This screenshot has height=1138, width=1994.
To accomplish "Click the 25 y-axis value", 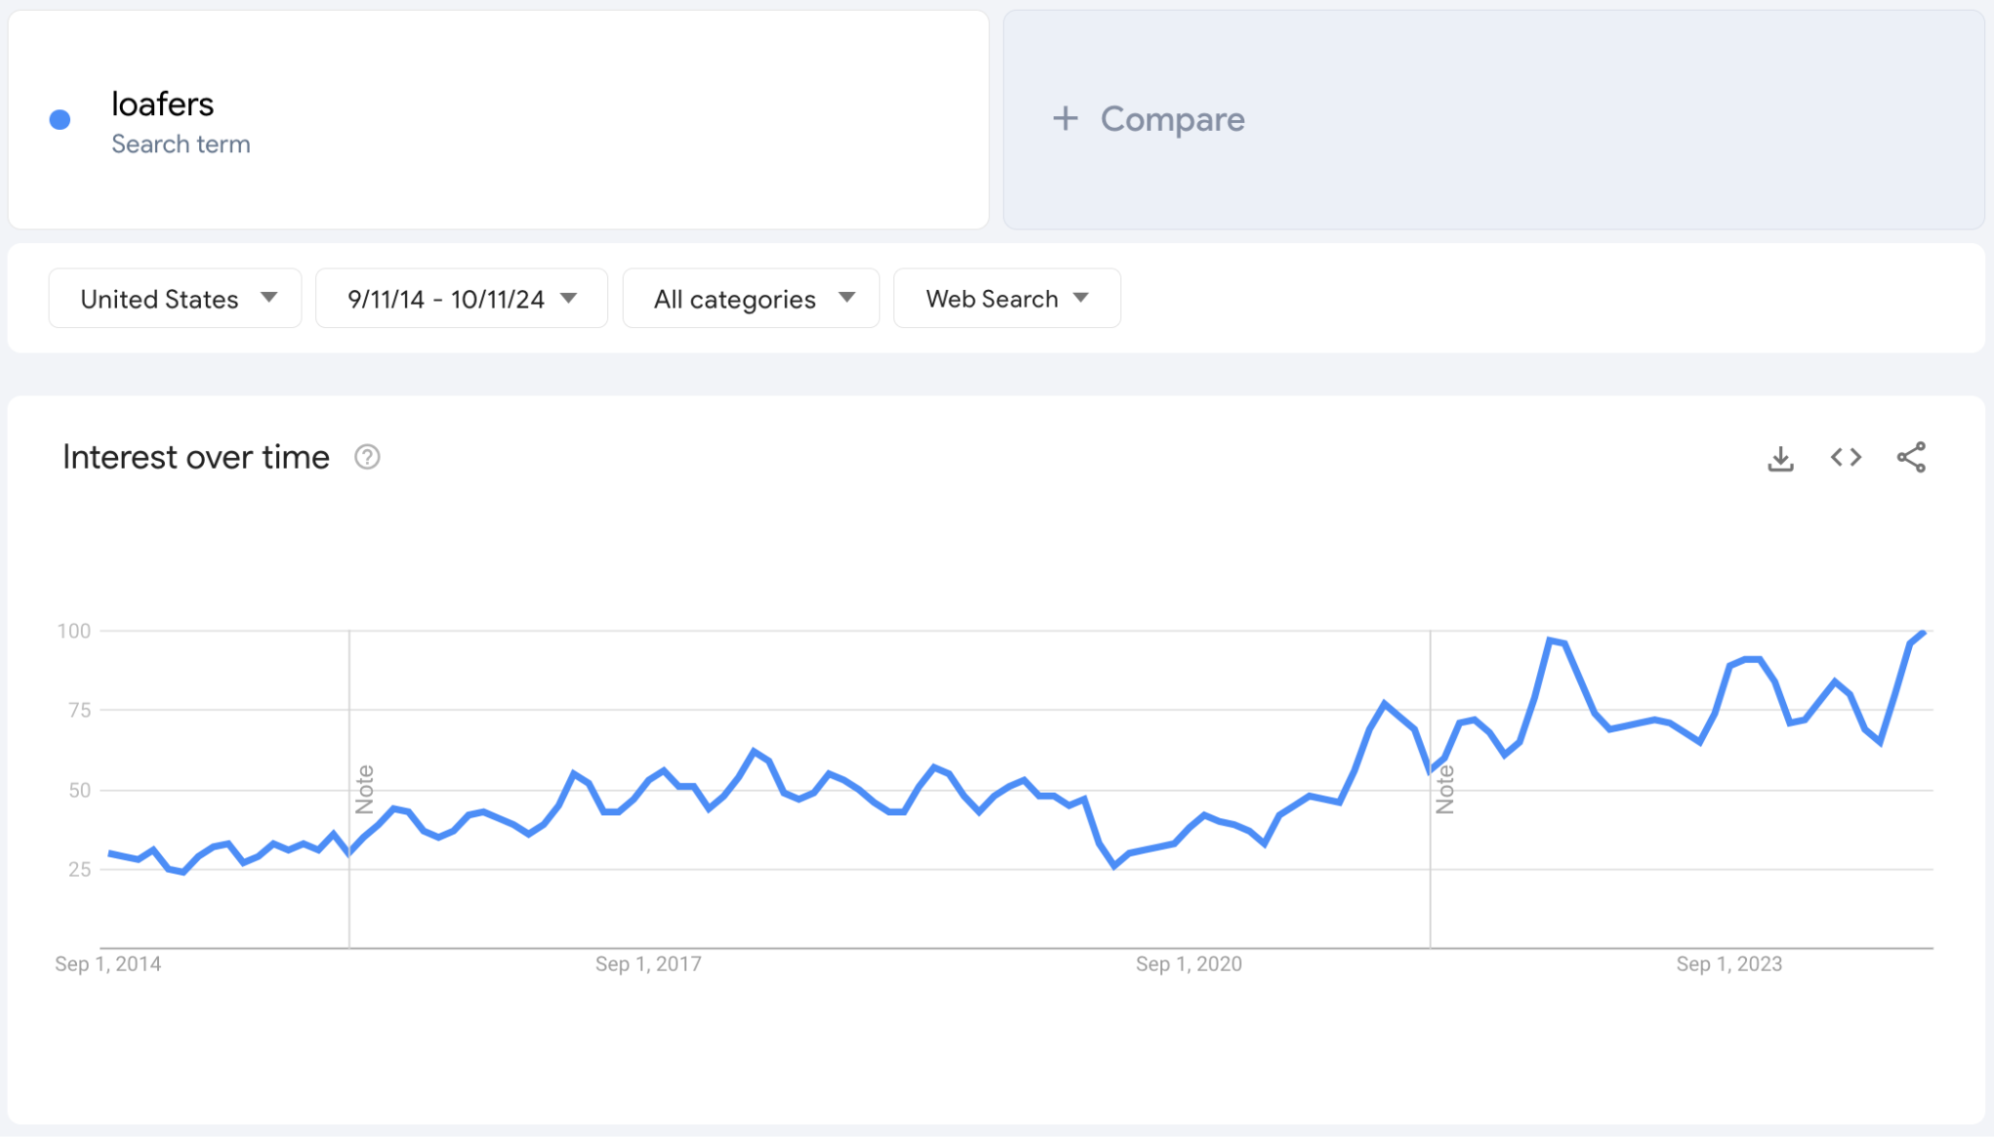I will tap(79, 869).
